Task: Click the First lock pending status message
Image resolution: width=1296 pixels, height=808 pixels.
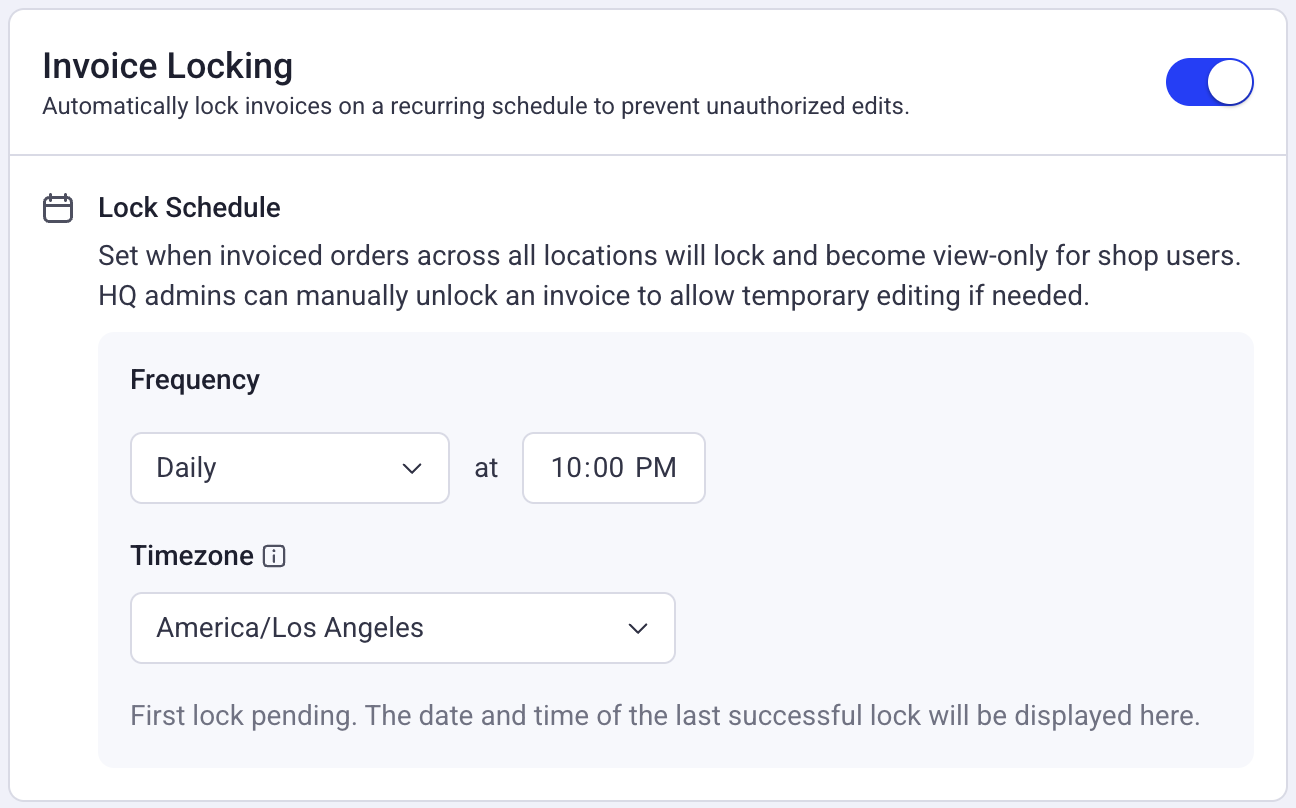Action: [x=665, y=716]
